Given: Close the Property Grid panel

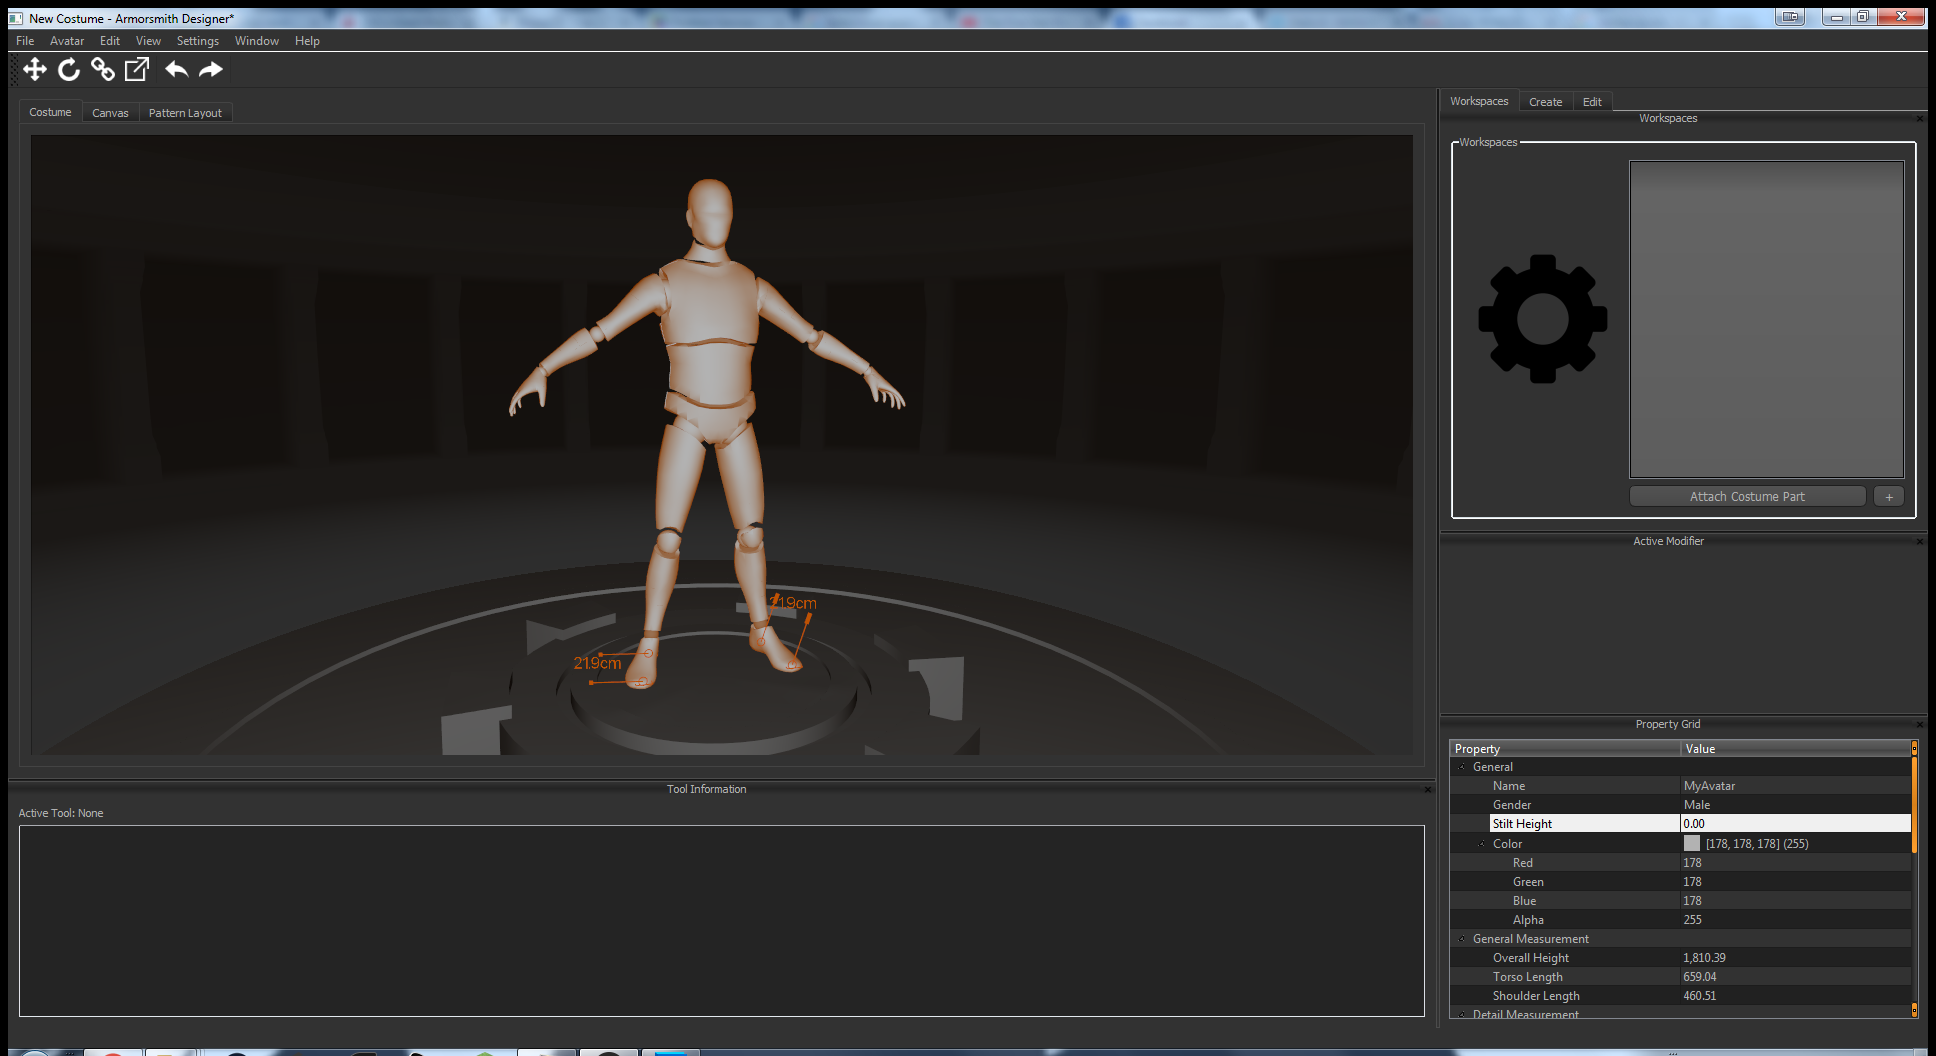Looking at the screenshot, I should coord(1919,724).
